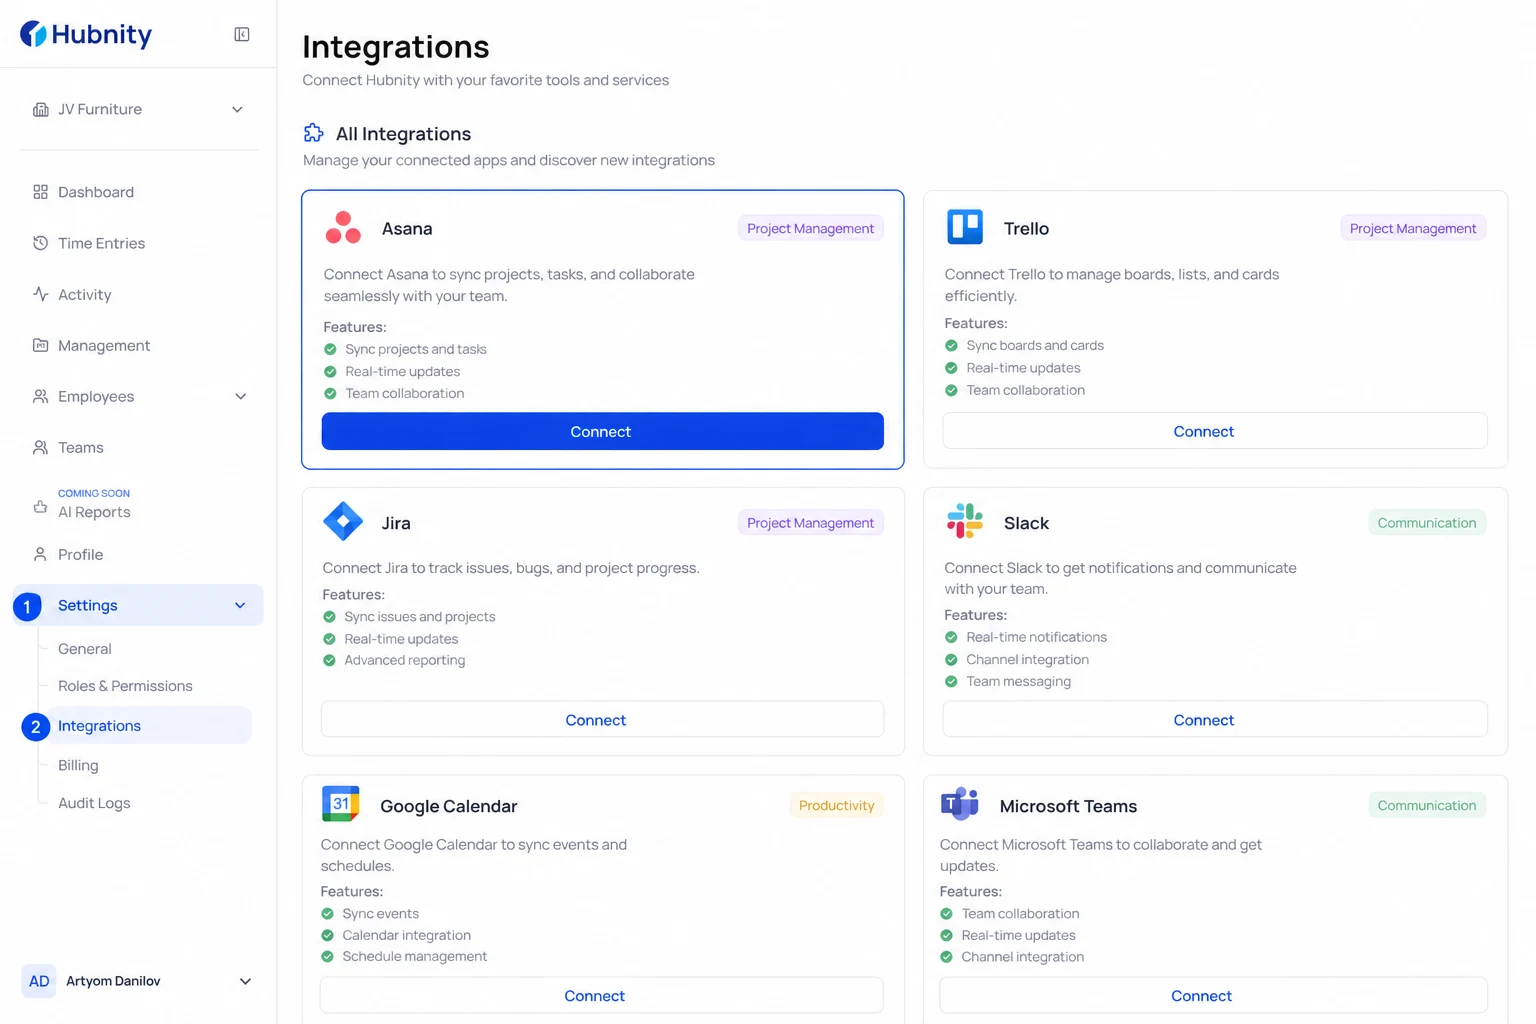1536x1024 pixels.
Task: Click "Team messaging" feature in Slack card
Action: (1018, 681)
